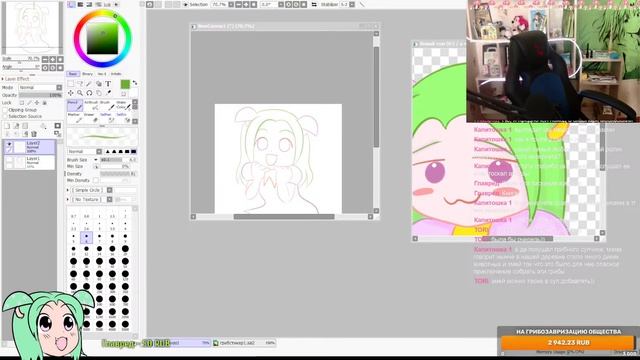Select the shape tool
This screenshot has height=360, width=640.
point(99,84)
